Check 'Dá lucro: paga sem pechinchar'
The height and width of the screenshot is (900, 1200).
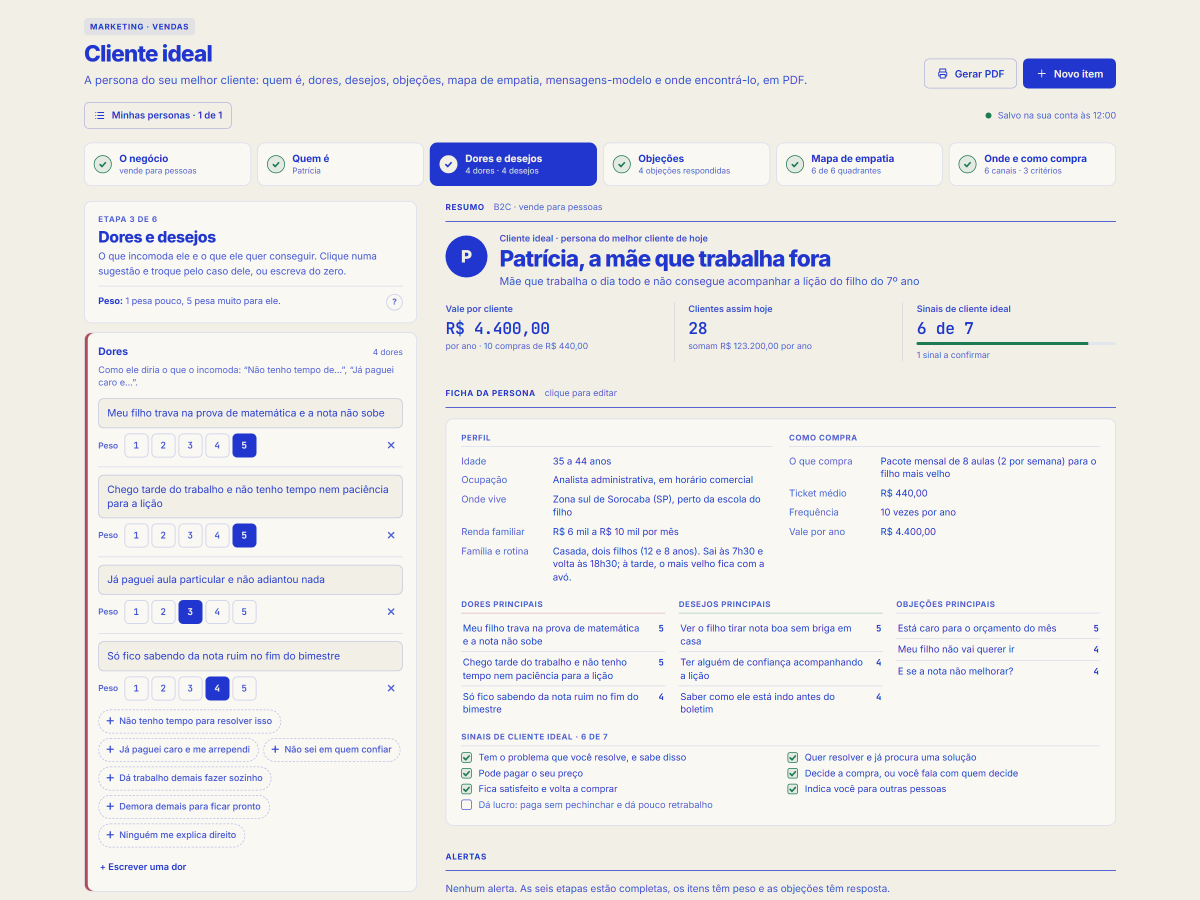point(466,805)
